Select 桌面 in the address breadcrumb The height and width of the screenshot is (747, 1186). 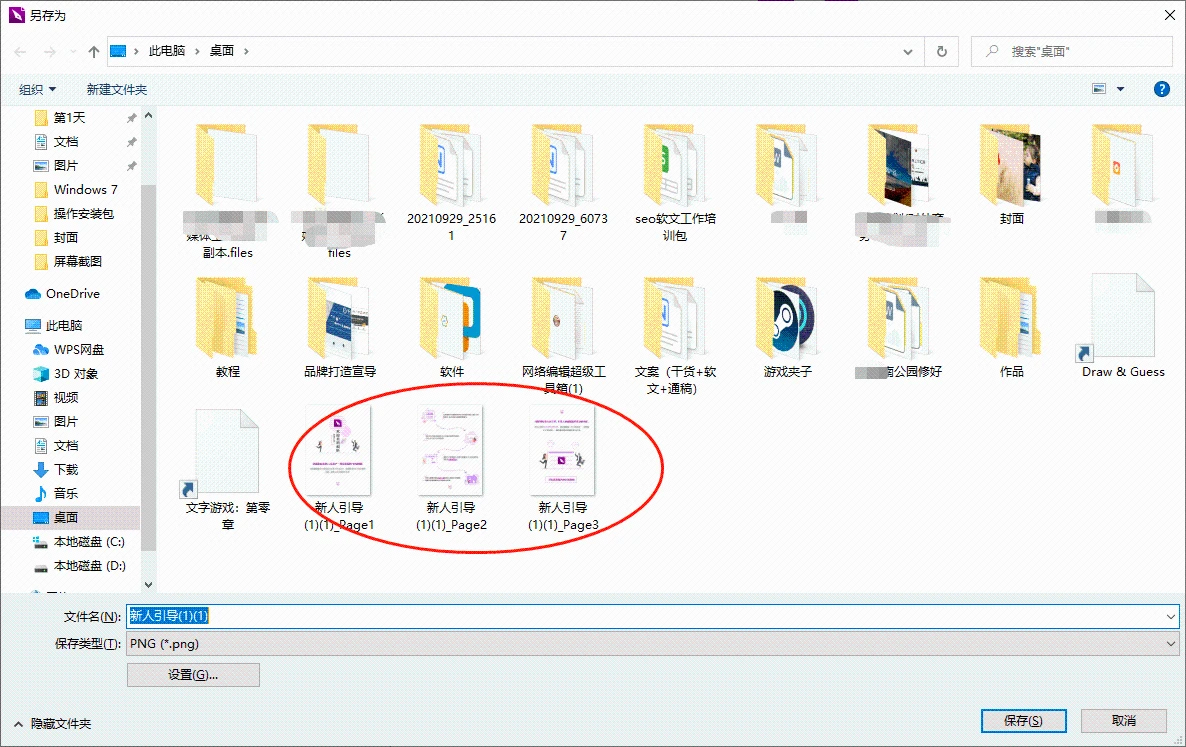tap(222, 51)
